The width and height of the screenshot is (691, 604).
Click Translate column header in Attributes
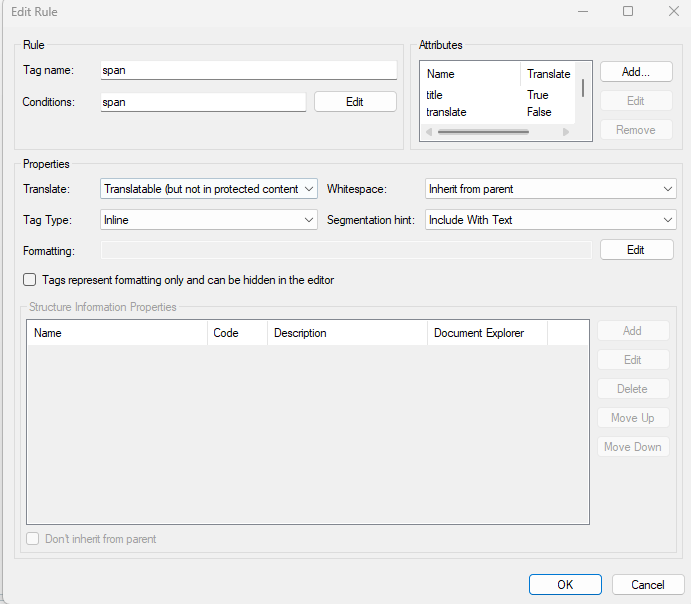548,74
